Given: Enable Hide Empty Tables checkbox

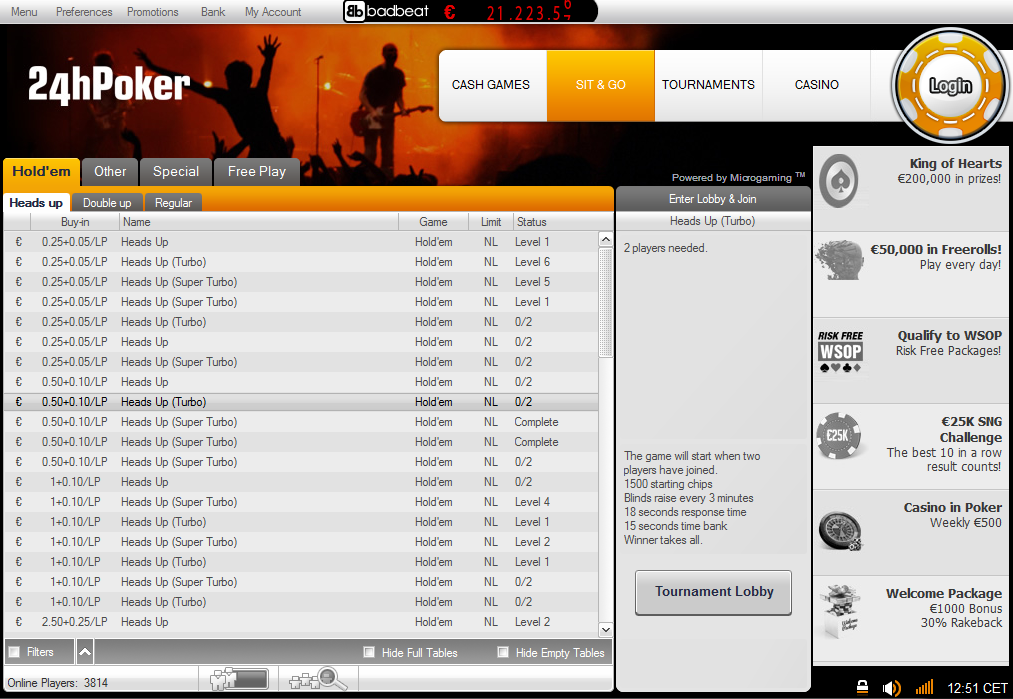Looking at the screenshot, I should [503, 652].
